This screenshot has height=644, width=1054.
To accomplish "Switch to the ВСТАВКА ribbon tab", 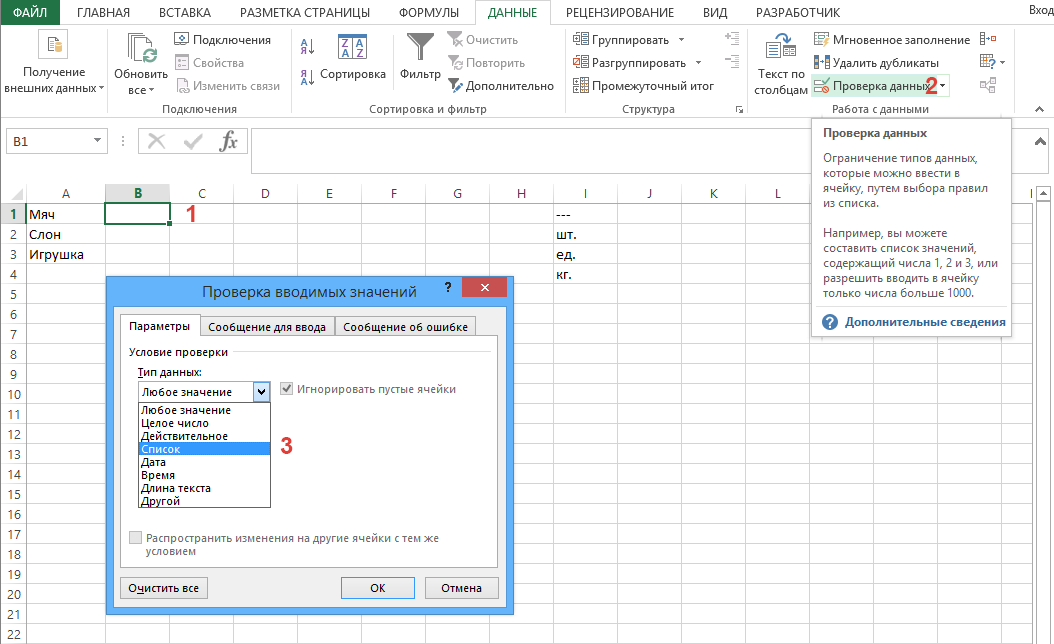I will tap(185, 12).
